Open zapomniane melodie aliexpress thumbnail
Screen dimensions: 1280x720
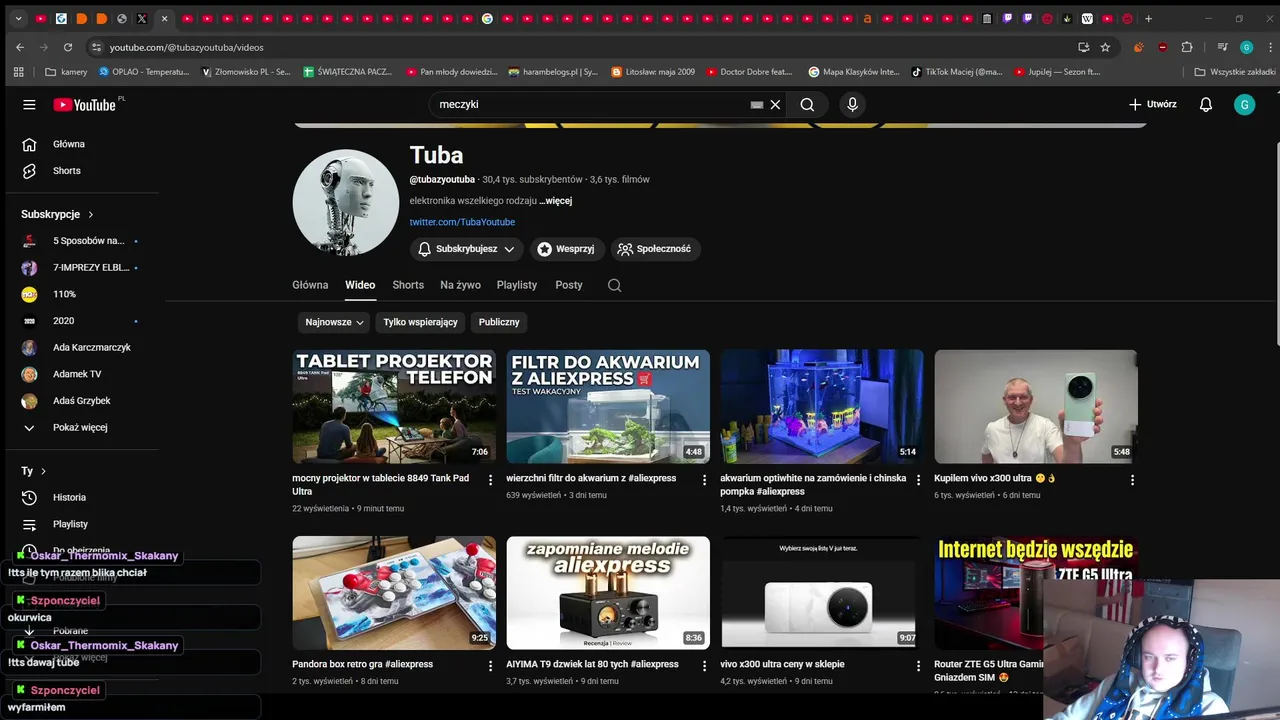[608, 592]
